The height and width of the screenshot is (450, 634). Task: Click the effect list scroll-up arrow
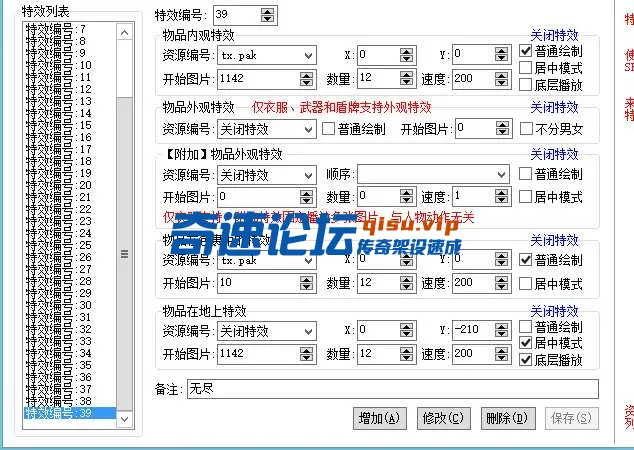[x=125, y=32]
